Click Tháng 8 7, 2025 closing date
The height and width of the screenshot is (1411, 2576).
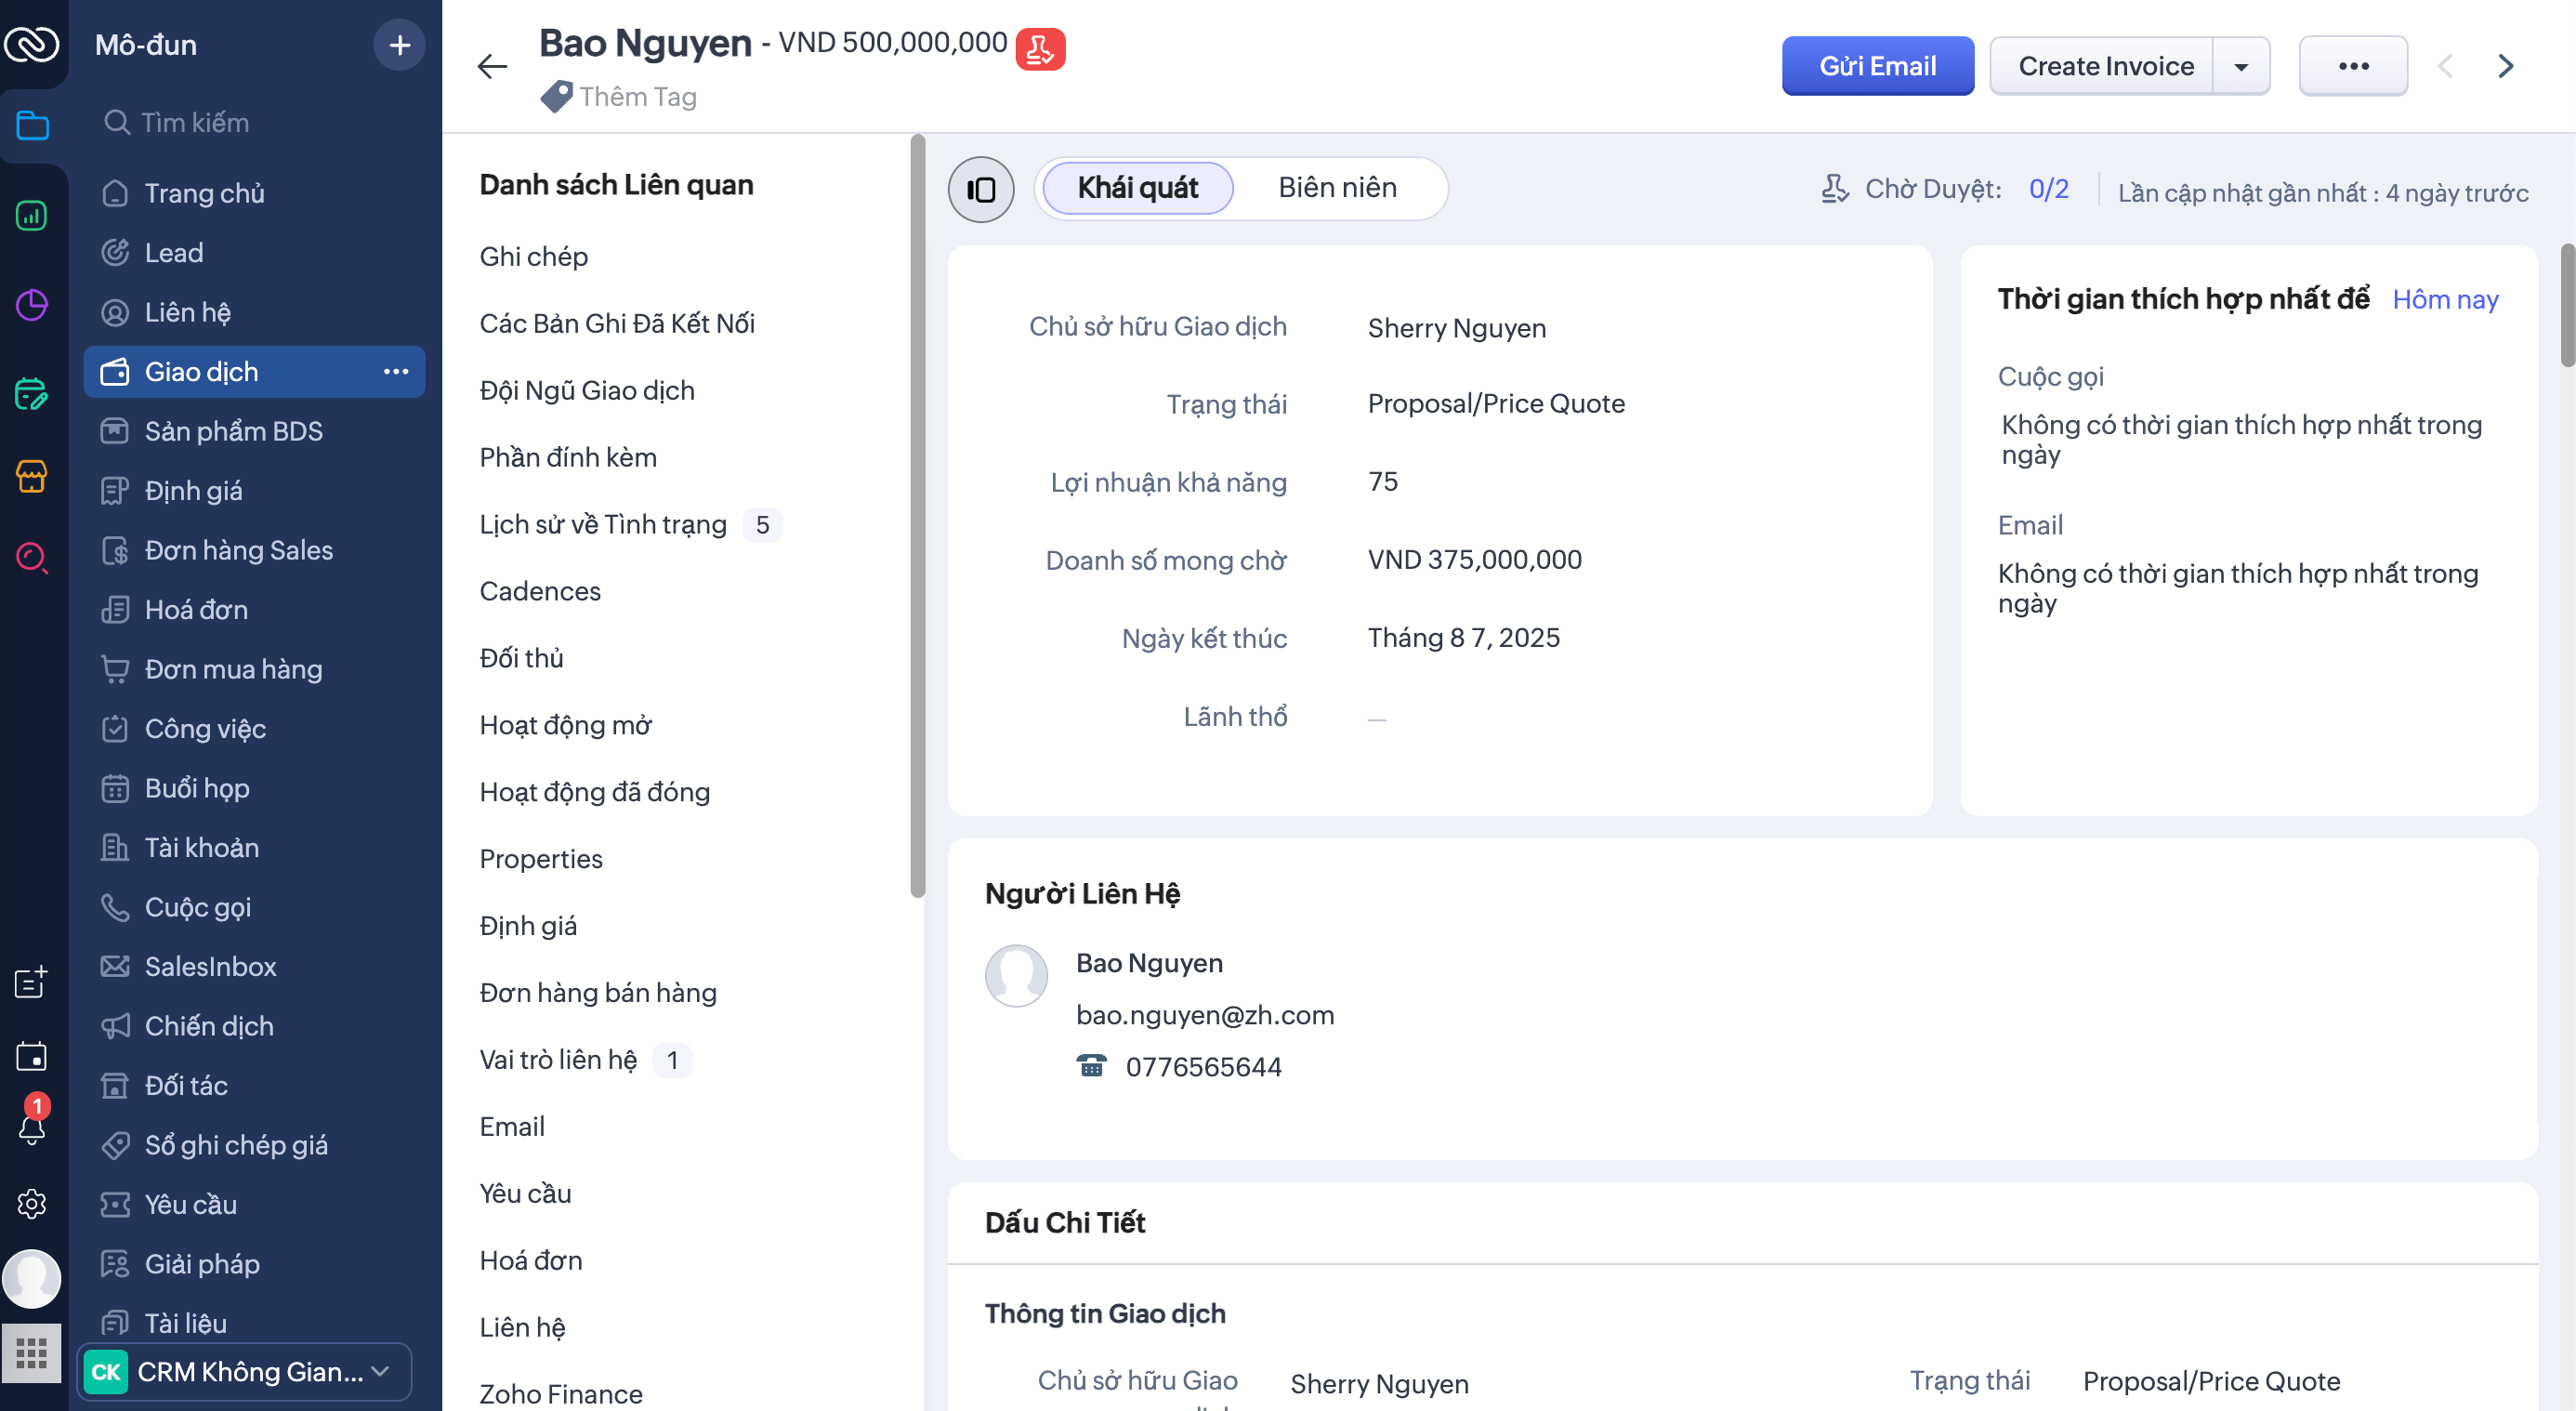pyautogui.click(x=1463, y=638)
